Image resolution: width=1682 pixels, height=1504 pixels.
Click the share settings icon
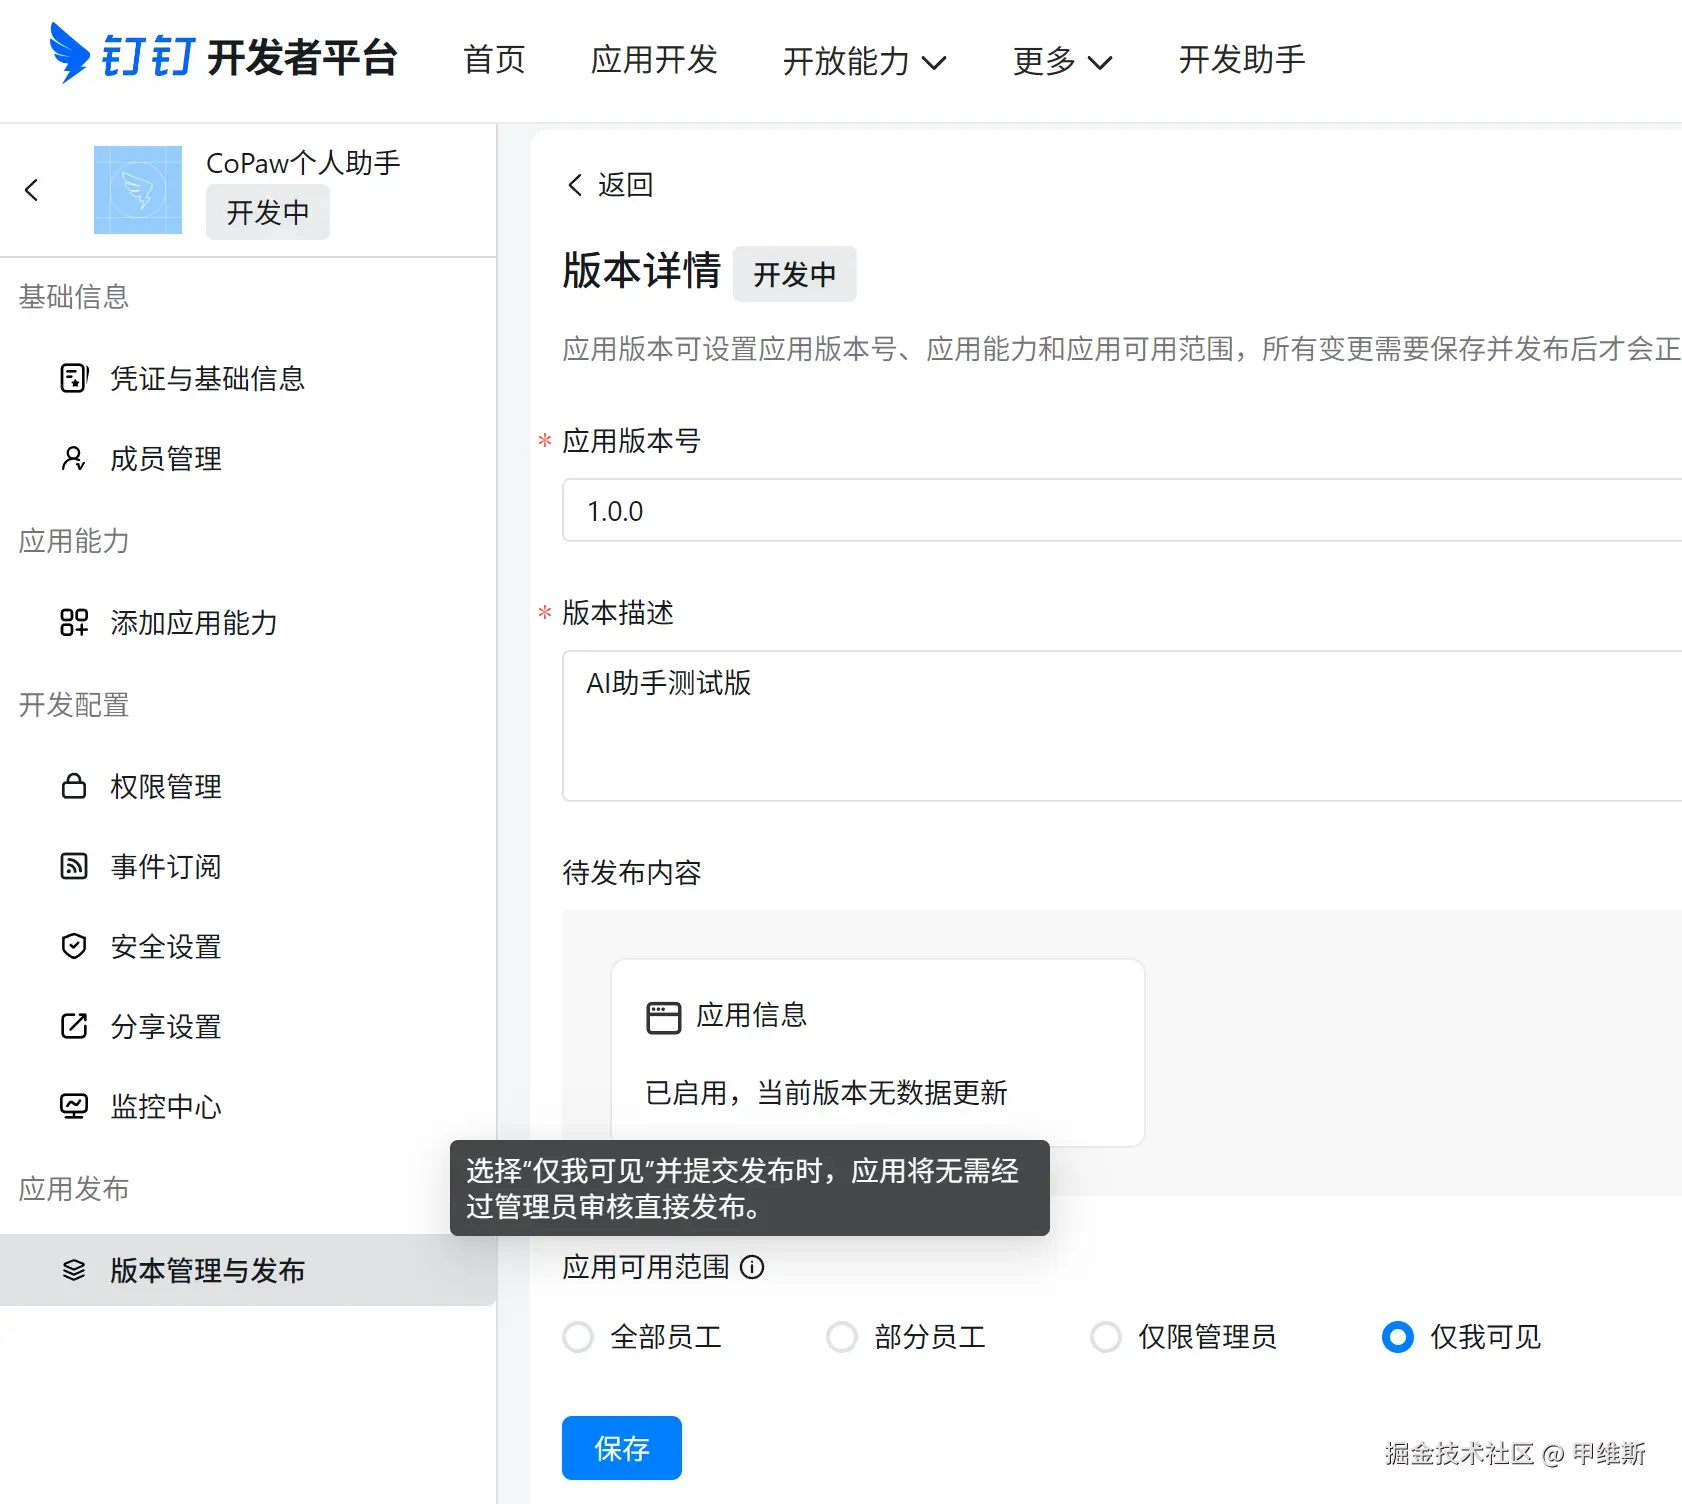tap(74, 1026)
